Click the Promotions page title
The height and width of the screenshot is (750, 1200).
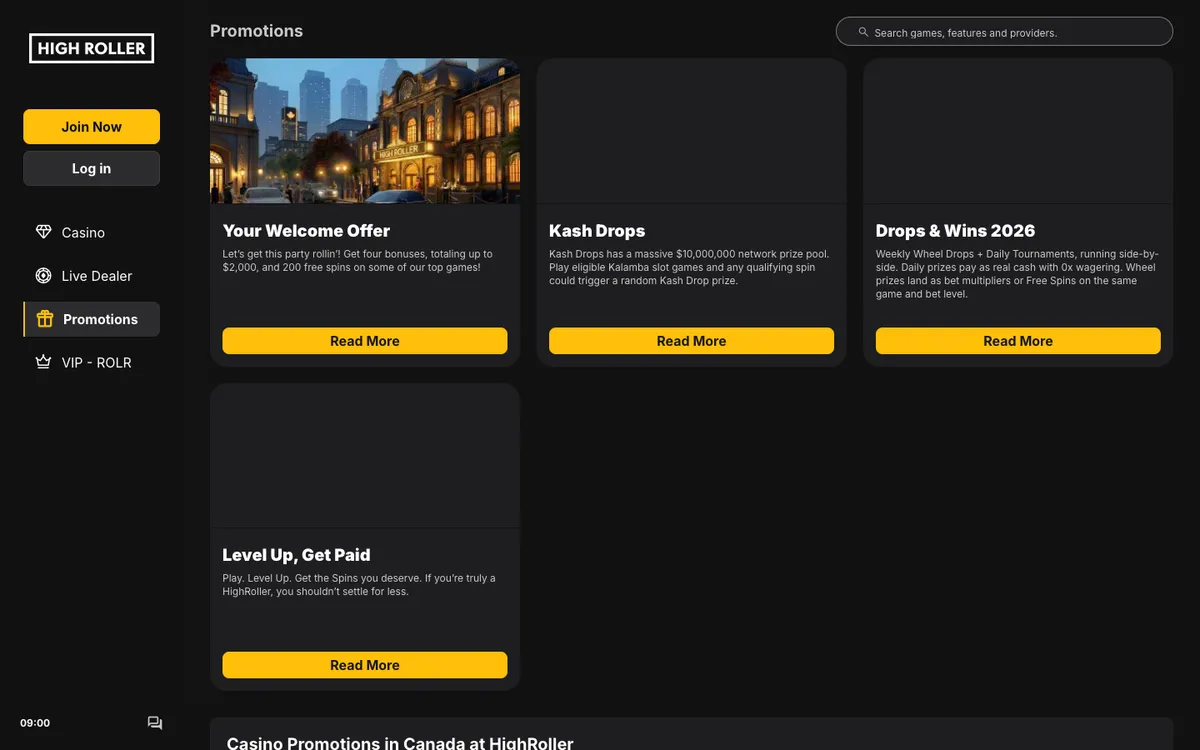point(256,31)
